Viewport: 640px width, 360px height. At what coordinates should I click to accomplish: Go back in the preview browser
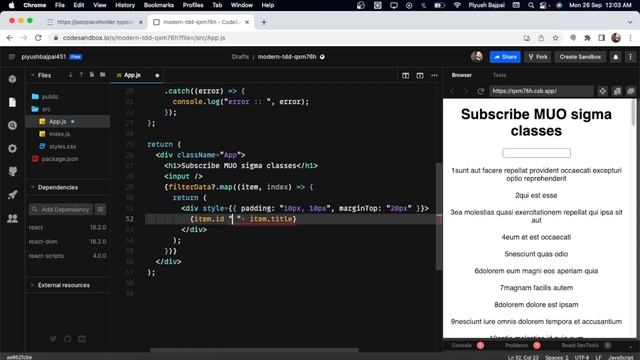pos(452,91)
